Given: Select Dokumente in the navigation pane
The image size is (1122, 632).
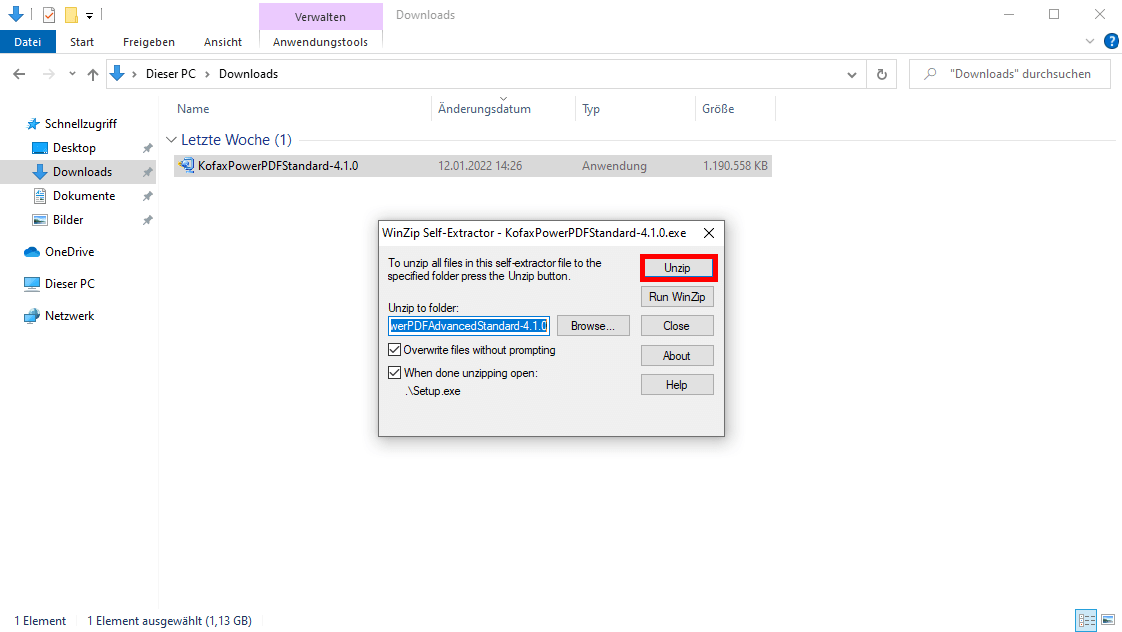Looking at the screenshot, I should coord(84,196).
